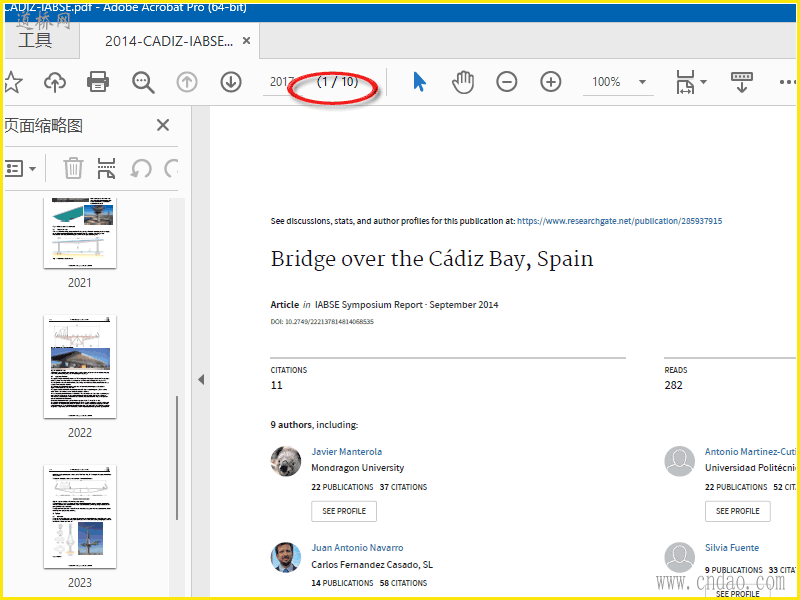Rotate pages counterclockwise icon

pyautogui.click(x=141, y=168)
